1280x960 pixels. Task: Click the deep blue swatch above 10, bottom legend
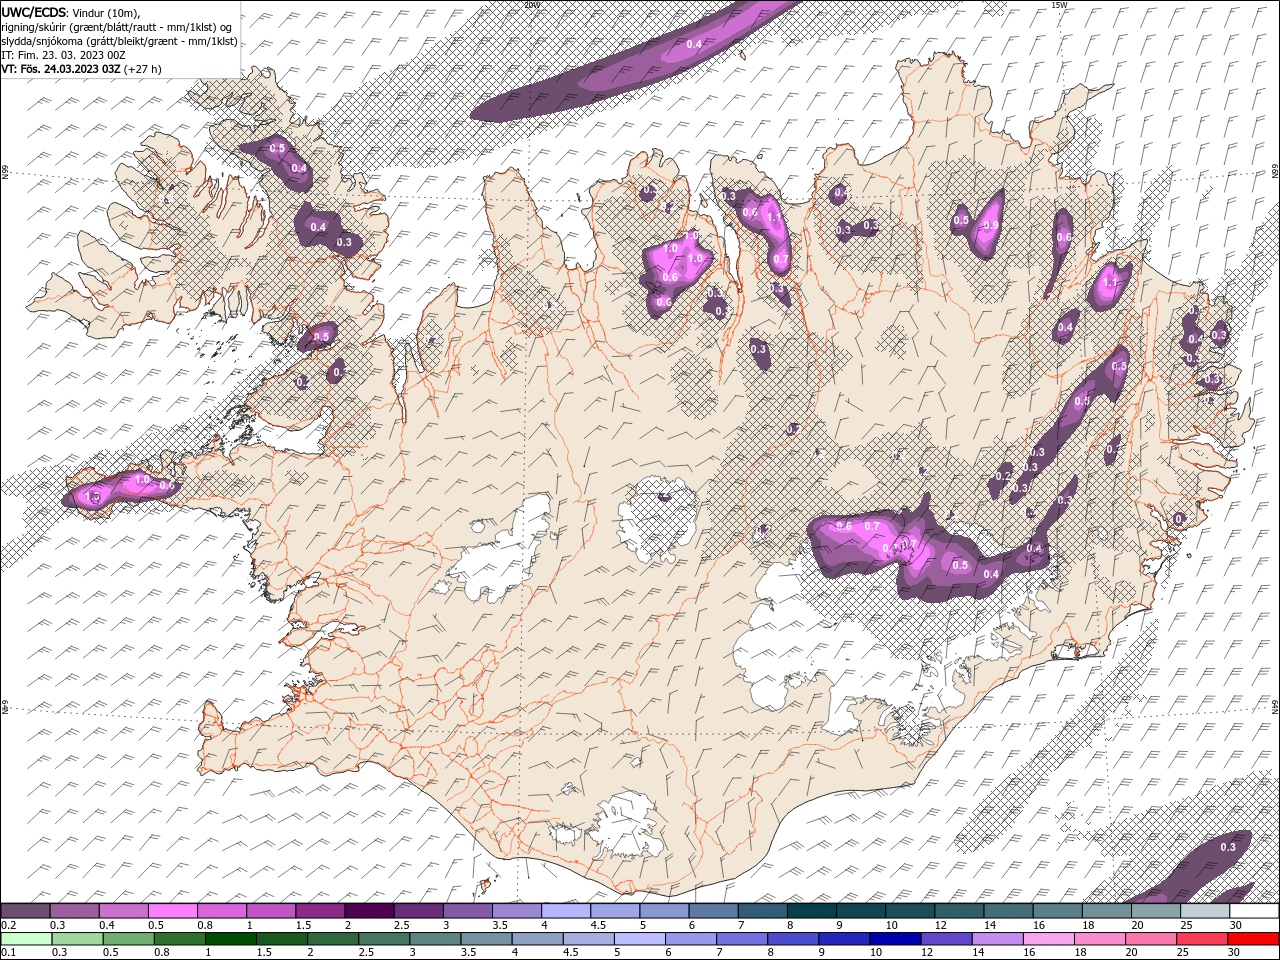pyautogui.click(x=893, y=939)
